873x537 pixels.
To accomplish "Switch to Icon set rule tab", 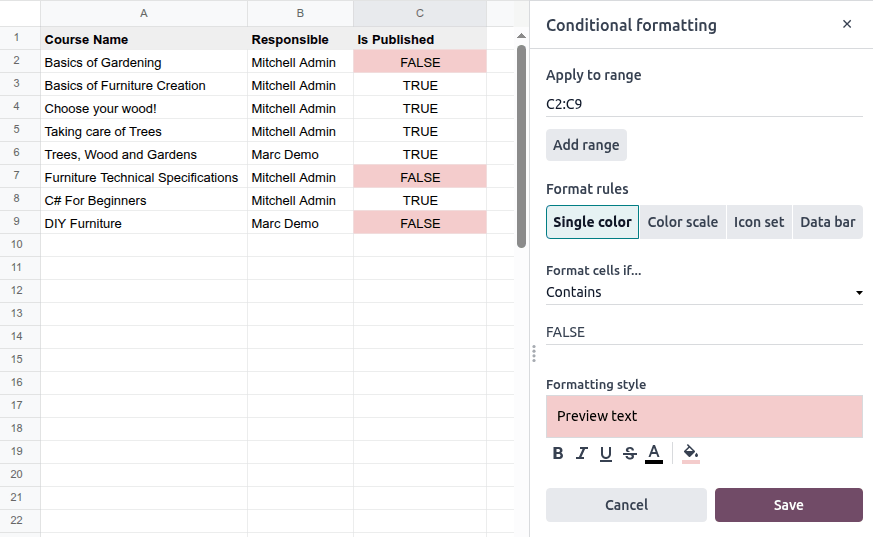I will click(x=759, y=222).
